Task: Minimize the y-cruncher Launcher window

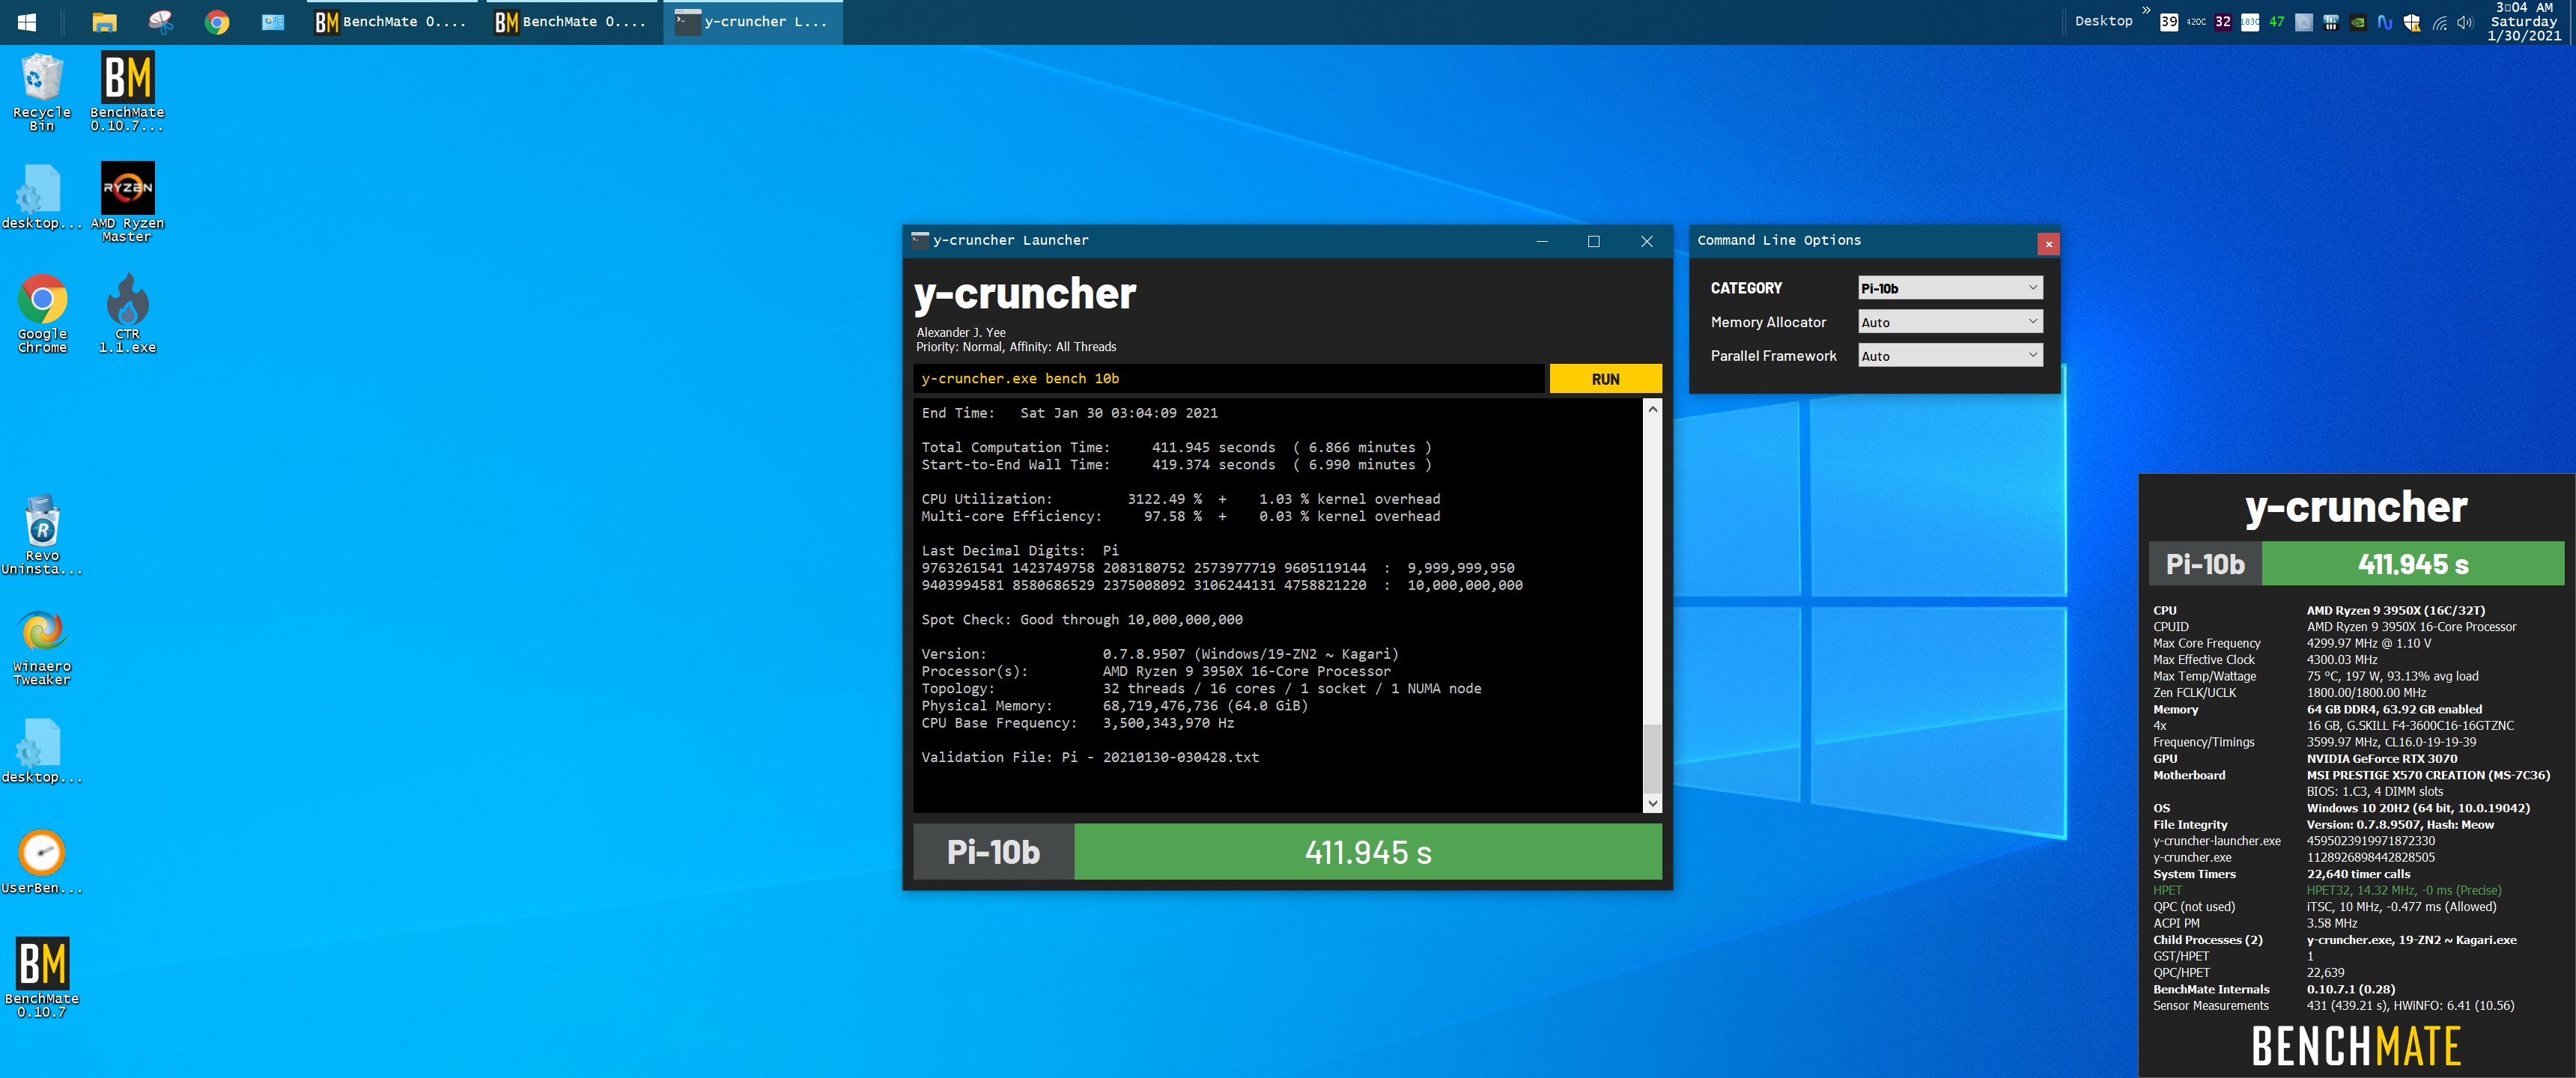Action: click(1541, 241)
